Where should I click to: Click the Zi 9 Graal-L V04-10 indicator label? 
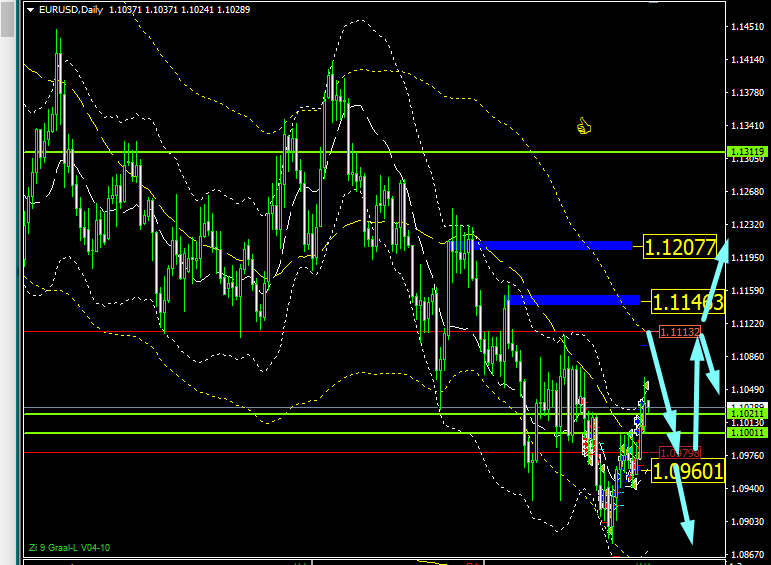70,548
